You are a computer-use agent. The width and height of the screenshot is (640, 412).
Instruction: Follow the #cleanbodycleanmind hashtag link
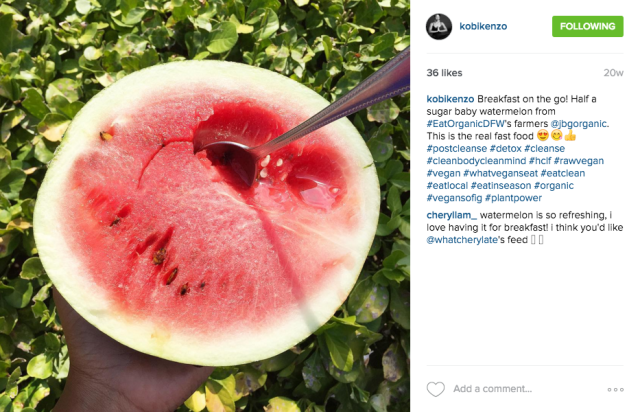(x=476, y=161)
